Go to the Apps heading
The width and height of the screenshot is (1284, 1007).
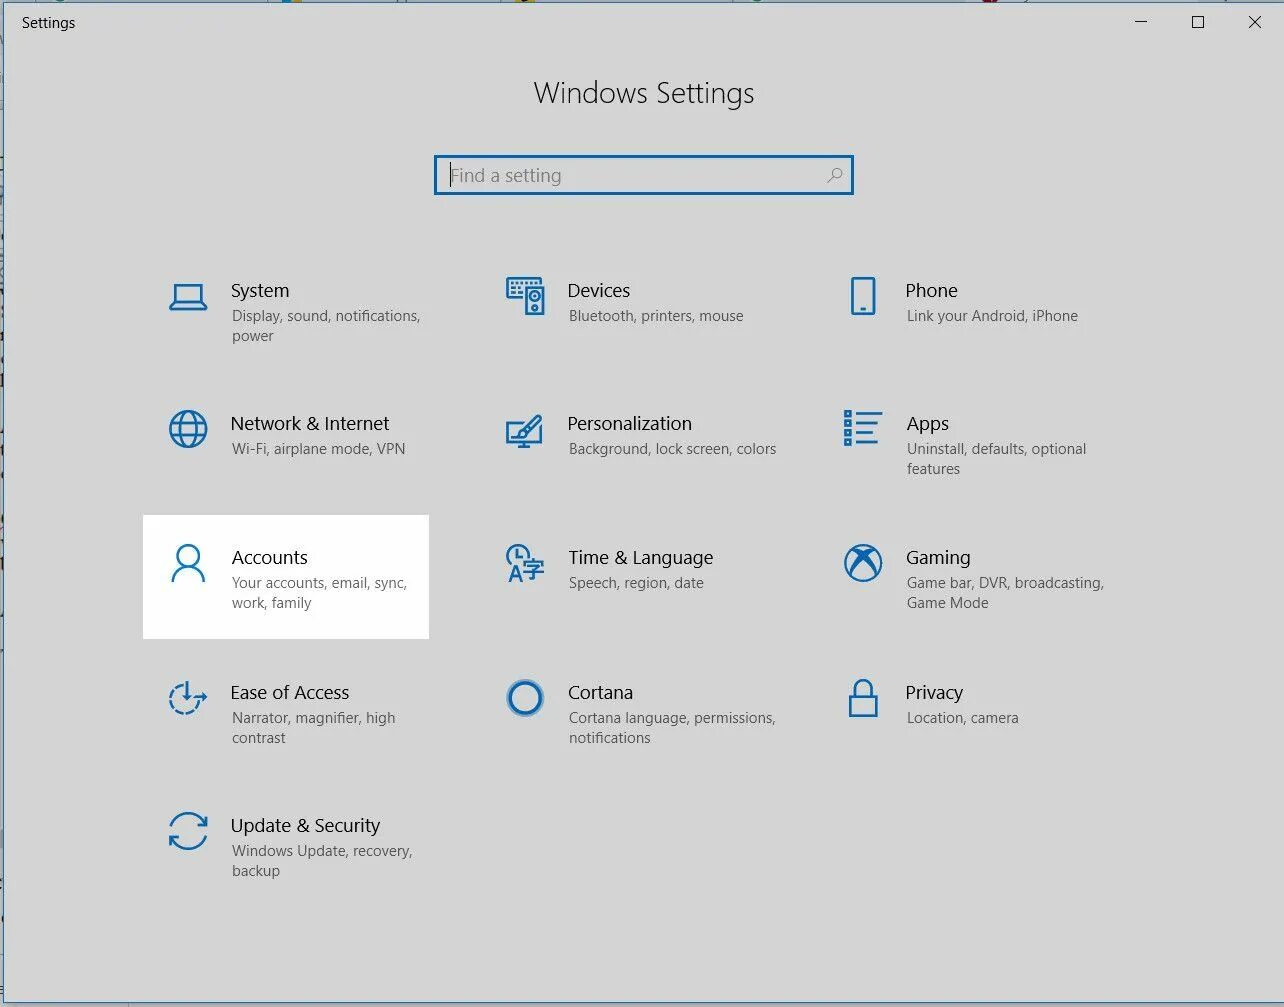(928, 424)
